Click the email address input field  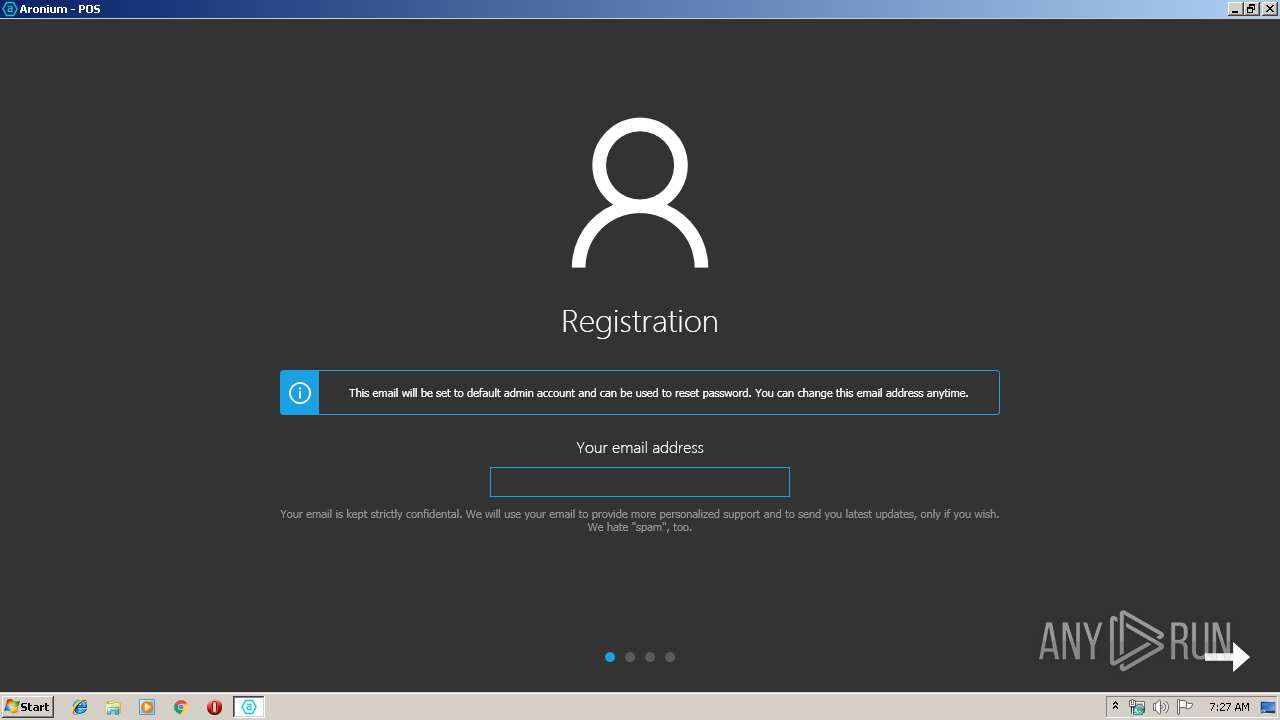tap(640, 482)
